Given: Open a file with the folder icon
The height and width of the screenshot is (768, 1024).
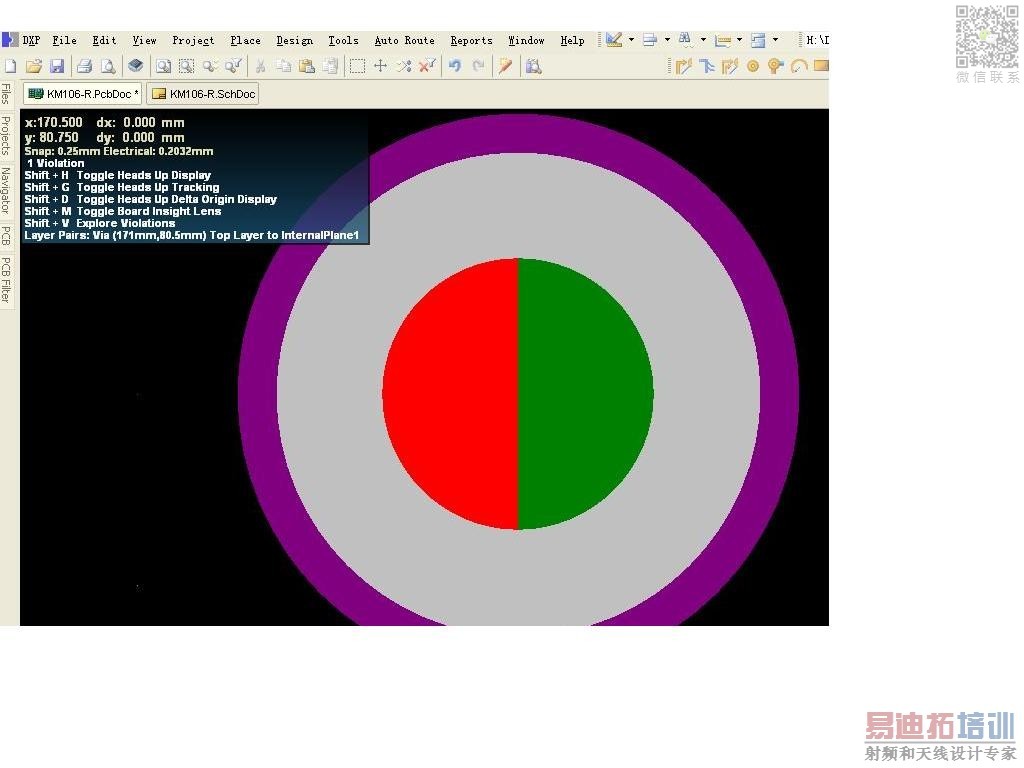Looking at the screenshot, I should 34,66.
